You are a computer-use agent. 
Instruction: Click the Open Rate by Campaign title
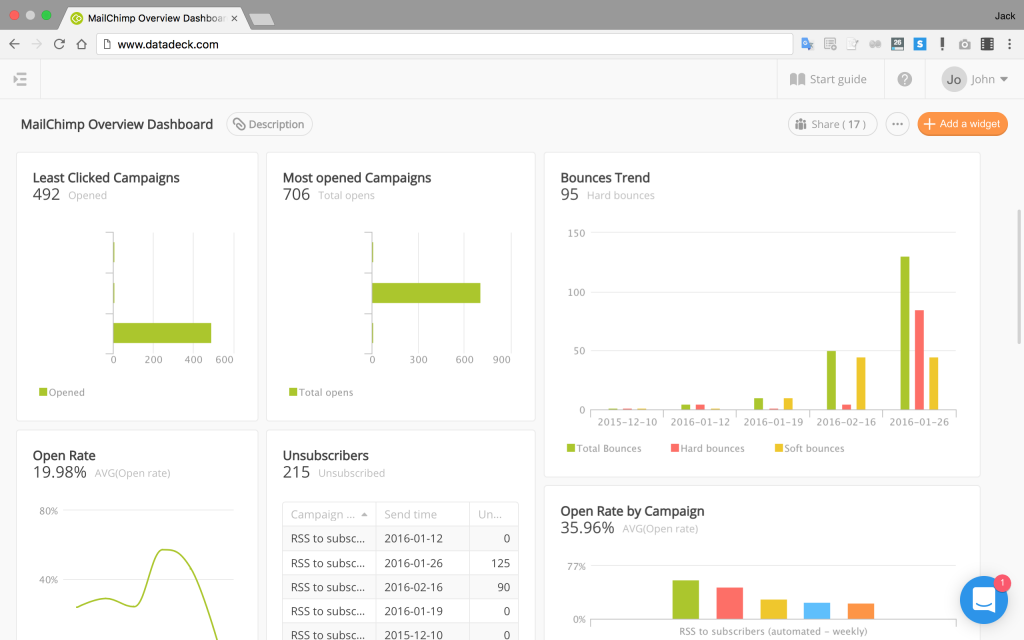click(632, 511)
